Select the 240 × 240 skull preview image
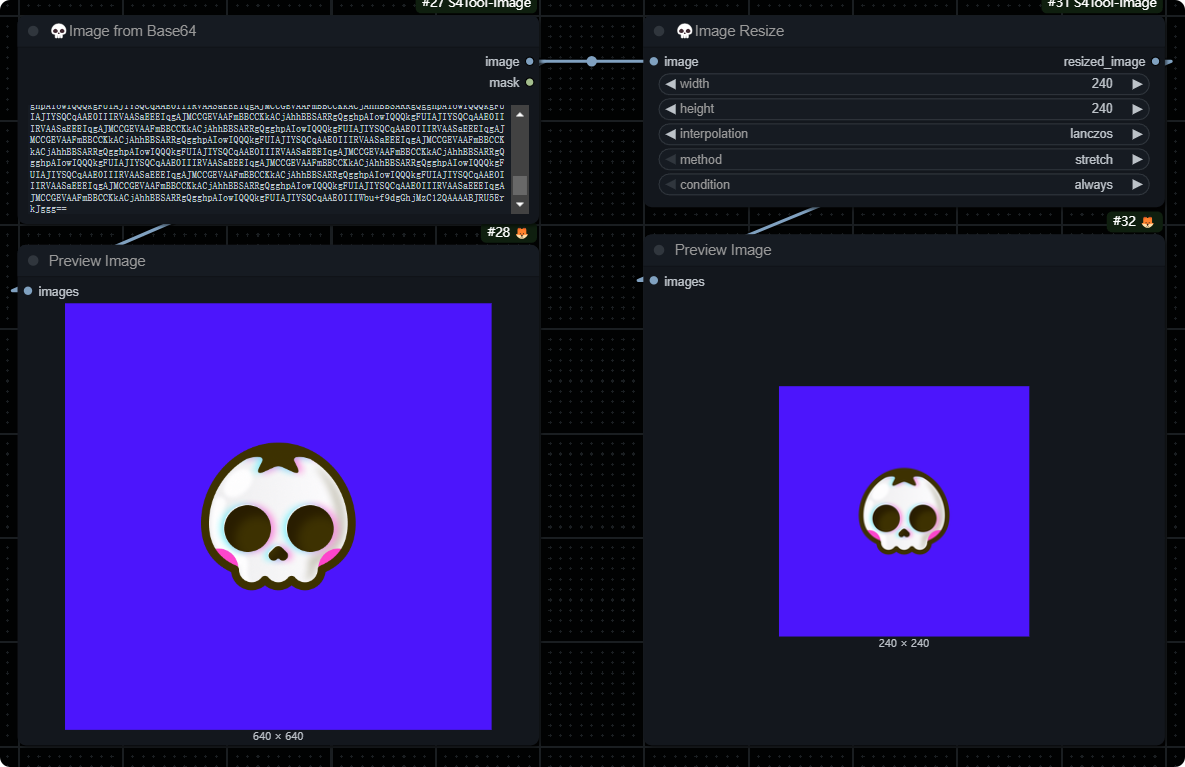The height and width of the screenshot is (767, 1185). [x=903, y=511]
